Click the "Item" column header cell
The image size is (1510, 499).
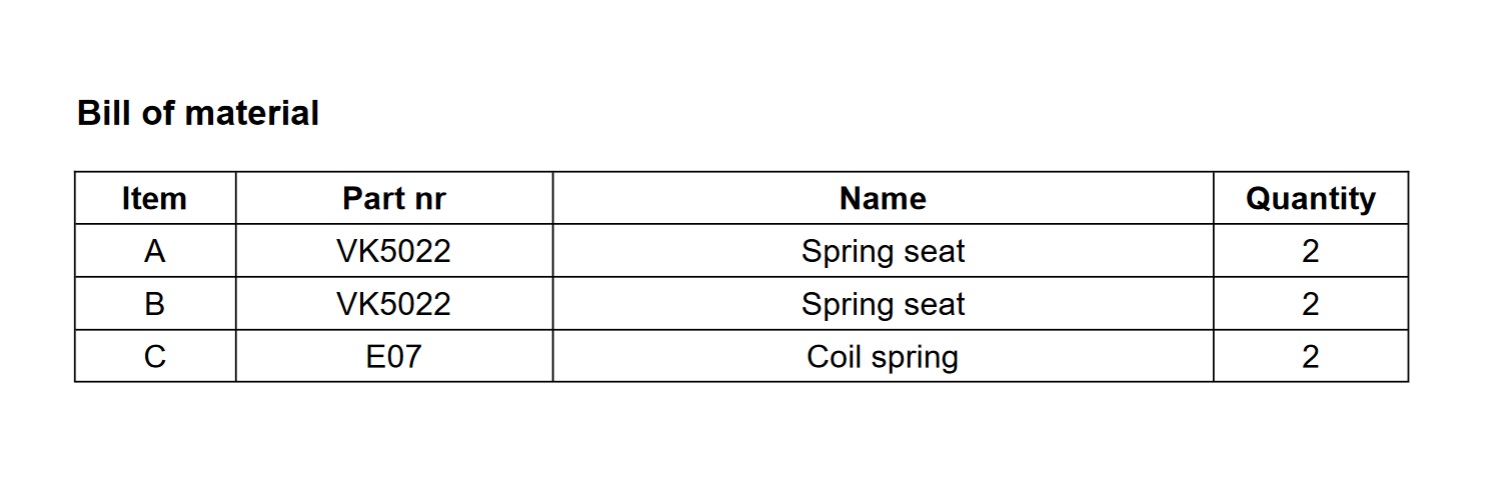tap(154, 199)
